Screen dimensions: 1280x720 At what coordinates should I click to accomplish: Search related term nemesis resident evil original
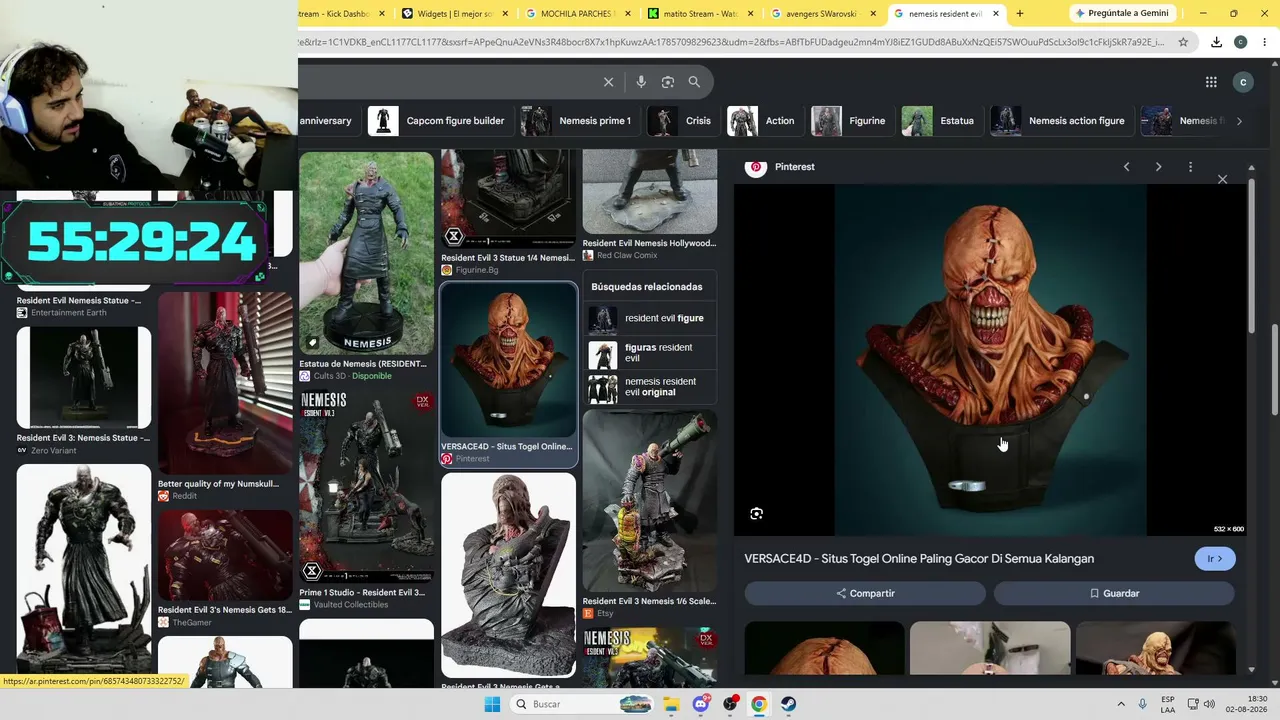click(650, 387)
